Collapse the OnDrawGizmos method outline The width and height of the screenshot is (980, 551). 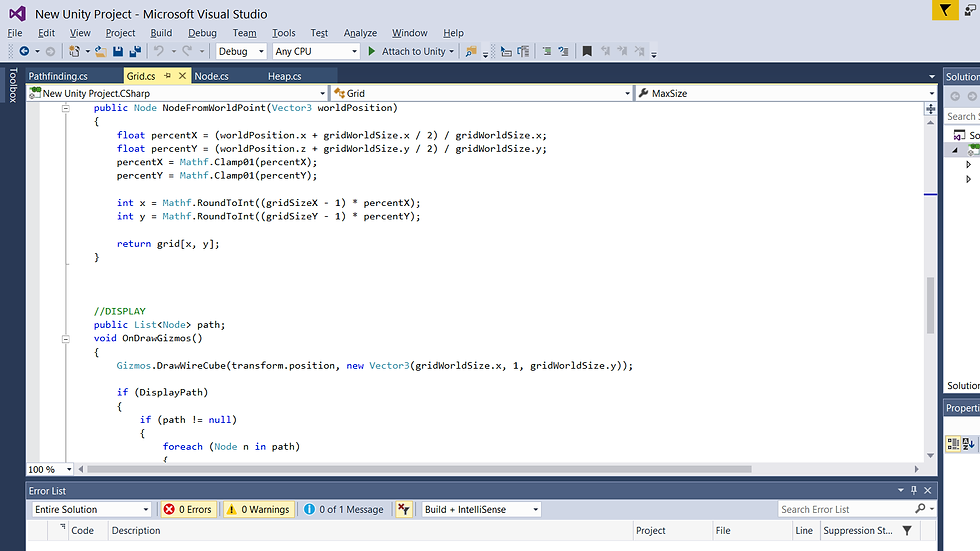(x=66, y=339)
